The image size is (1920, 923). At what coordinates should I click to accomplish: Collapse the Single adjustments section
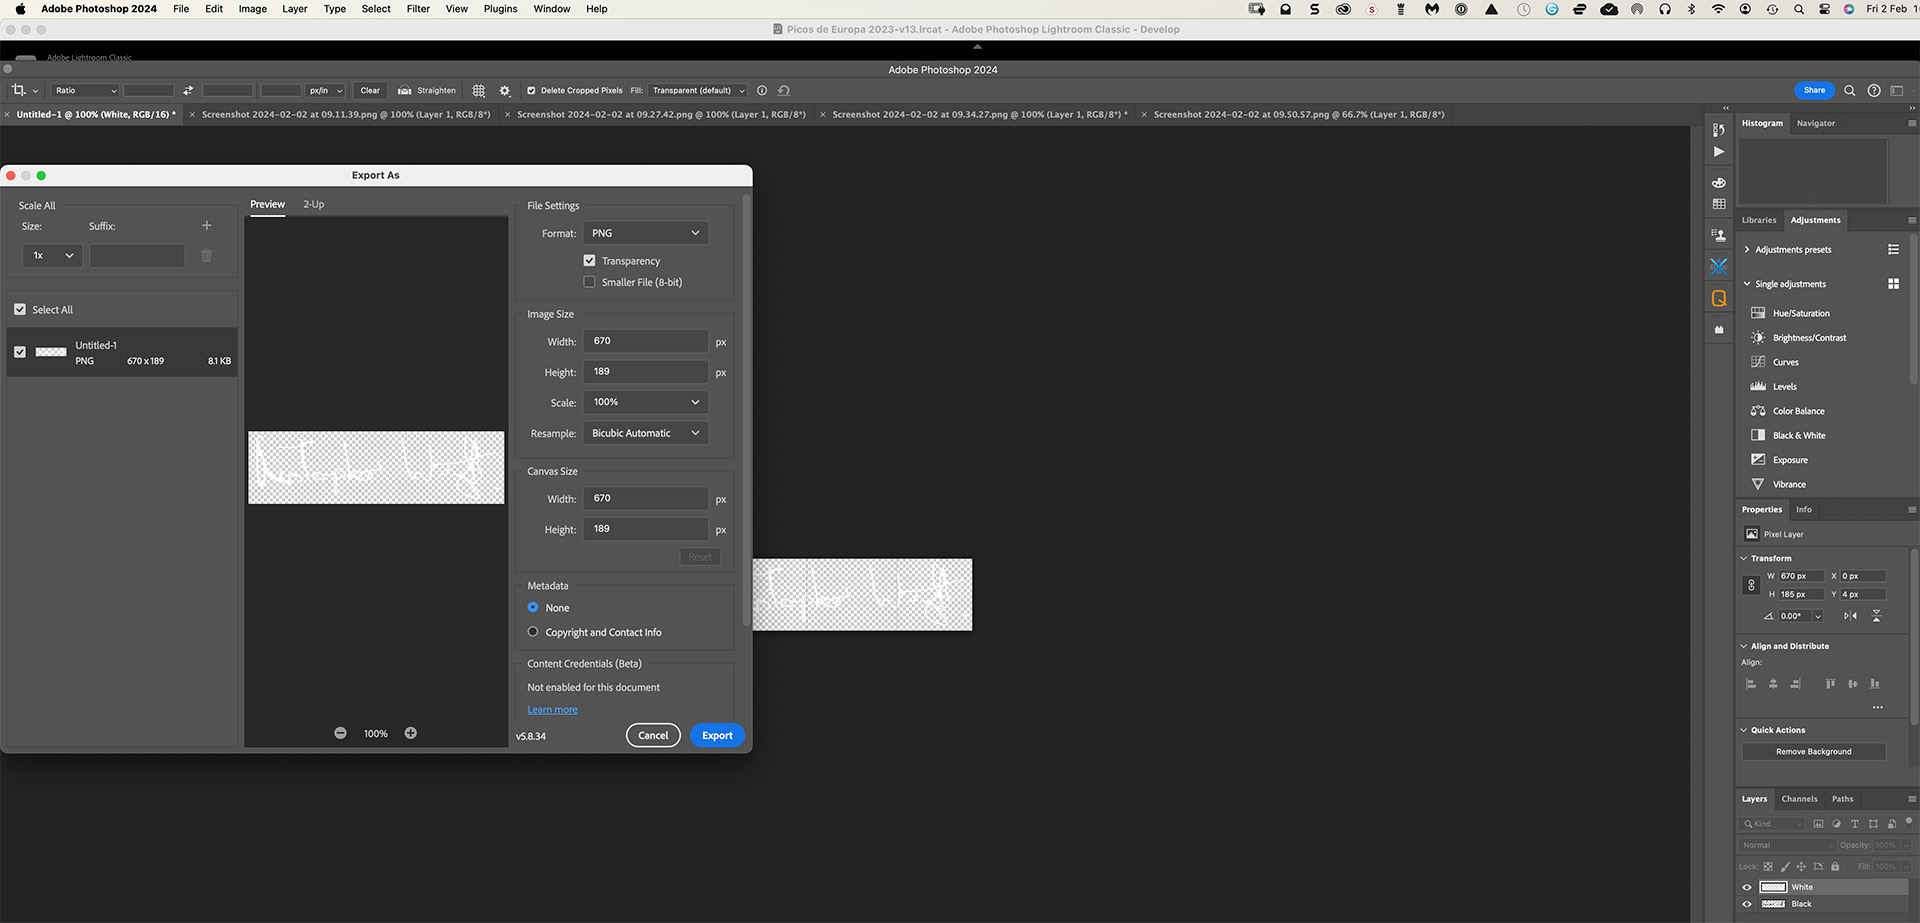point(1745,284)
